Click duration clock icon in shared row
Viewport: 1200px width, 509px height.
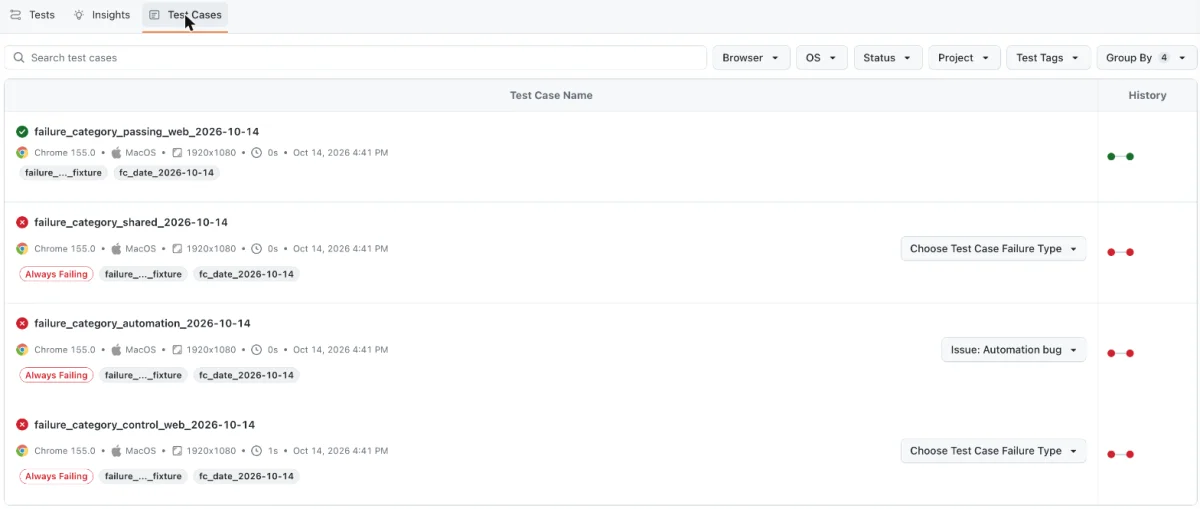tap(257, 249)
